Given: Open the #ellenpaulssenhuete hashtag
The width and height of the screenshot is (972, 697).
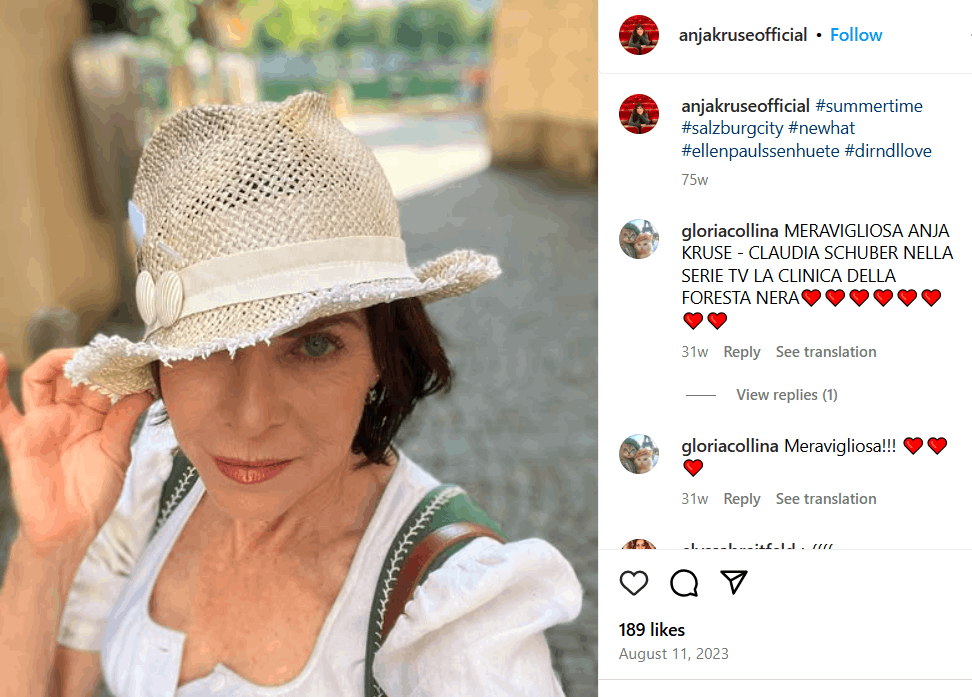Looking at the screenshot, I should (761, 151).
